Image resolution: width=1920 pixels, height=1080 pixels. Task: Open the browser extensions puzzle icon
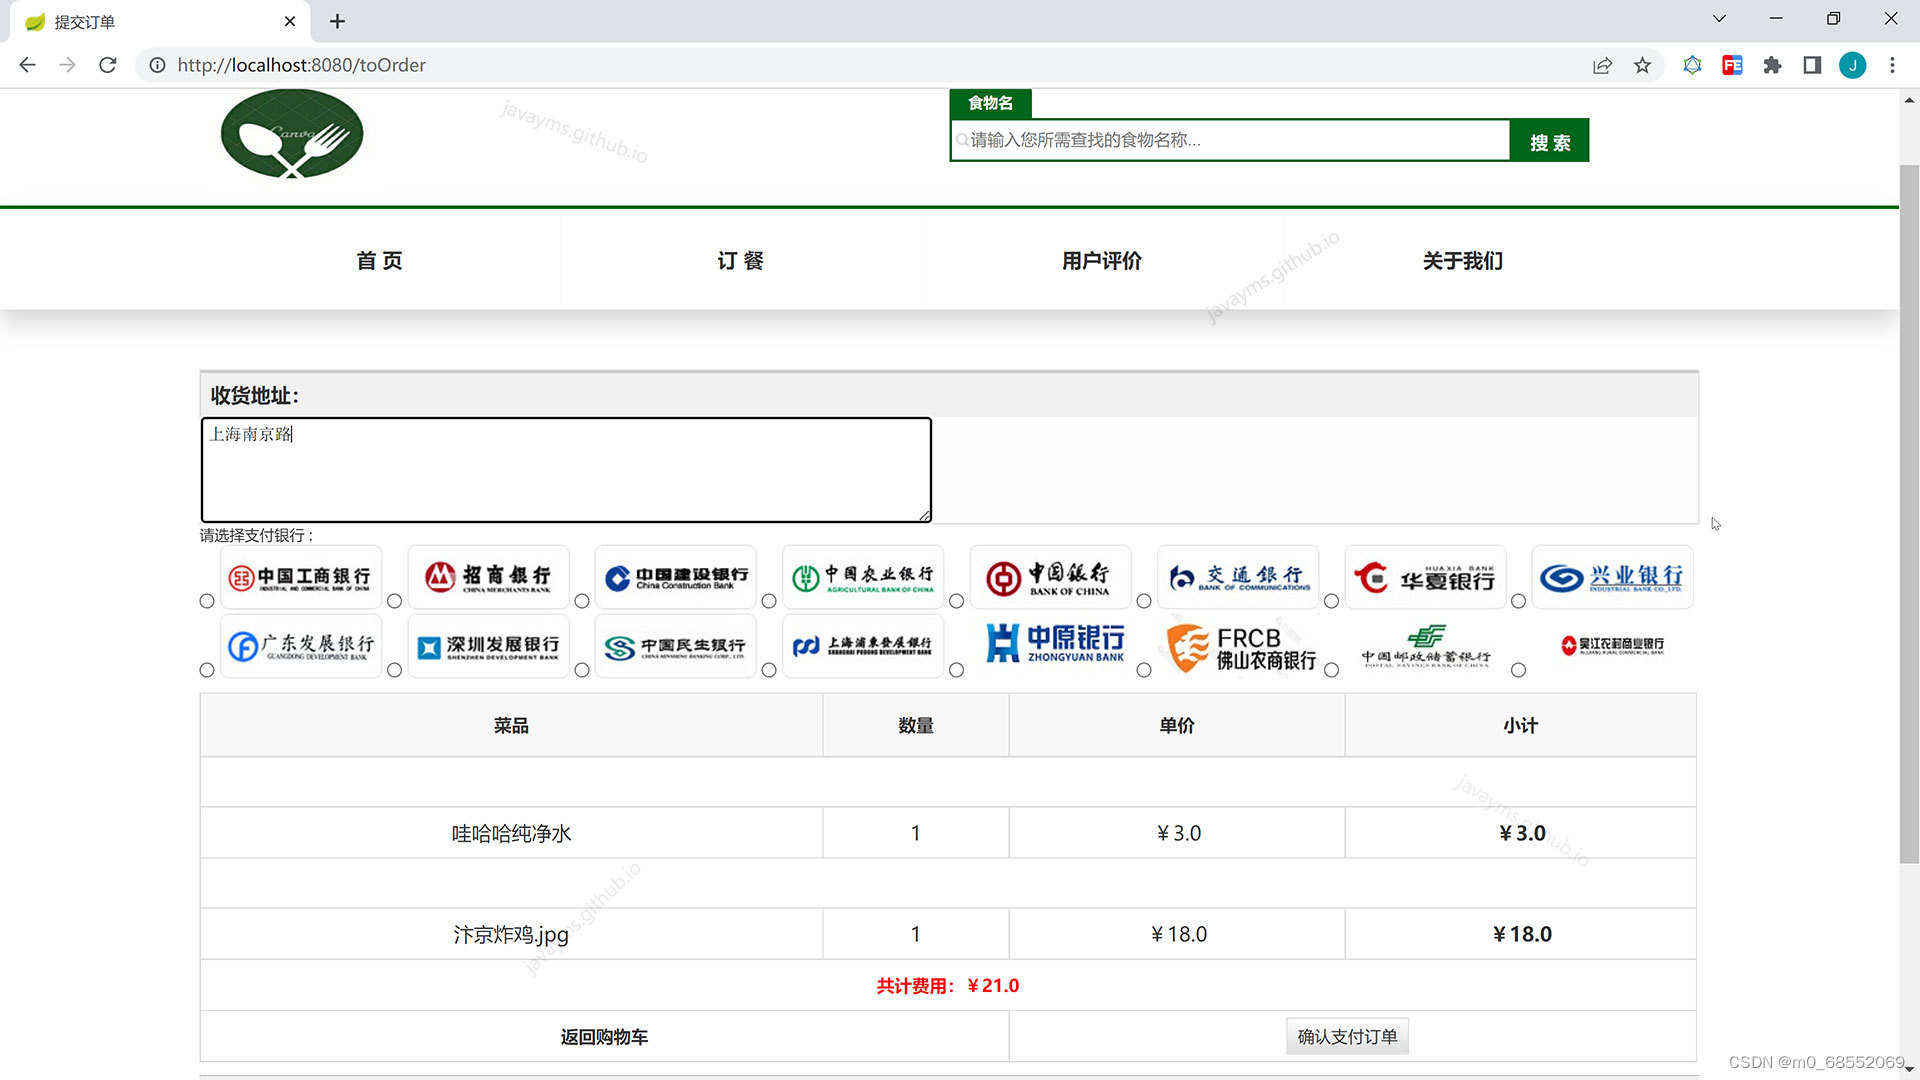pyautogui.click(x=1772, y=65)
